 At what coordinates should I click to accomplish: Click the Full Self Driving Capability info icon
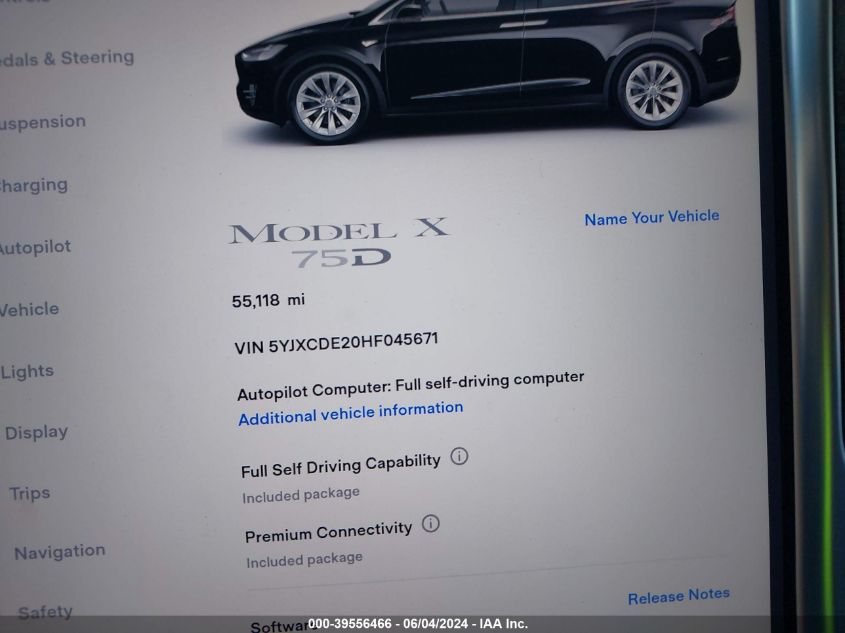[x=459, y=457]
